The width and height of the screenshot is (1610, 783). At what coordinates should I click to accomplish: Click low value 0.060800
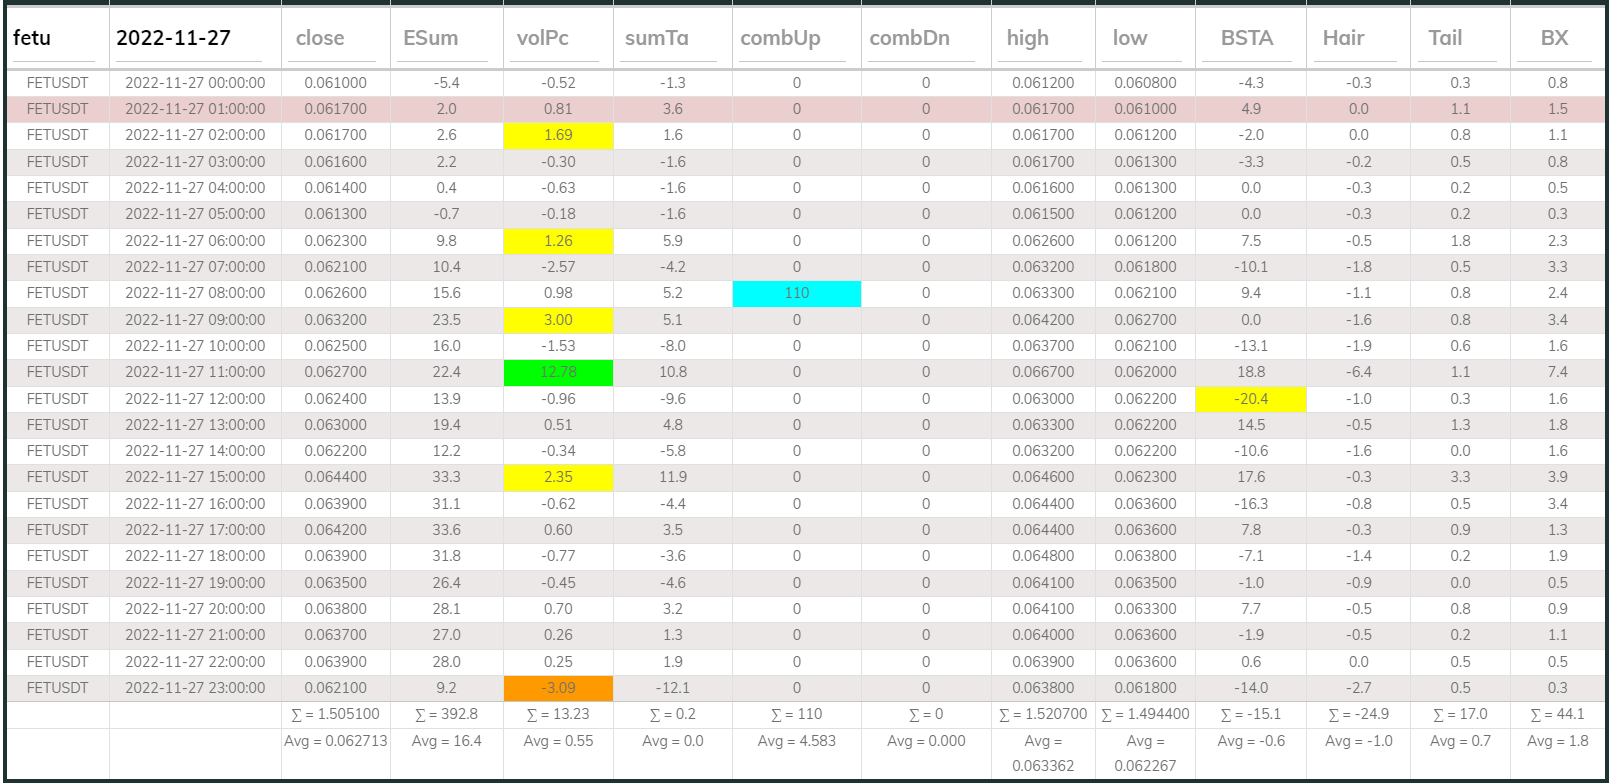click(x=1145, y=83)
